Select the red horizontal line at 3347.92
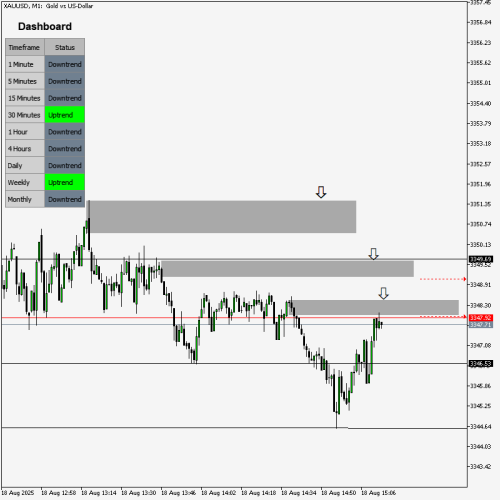 pyautogui.click(x=234, y=318)
